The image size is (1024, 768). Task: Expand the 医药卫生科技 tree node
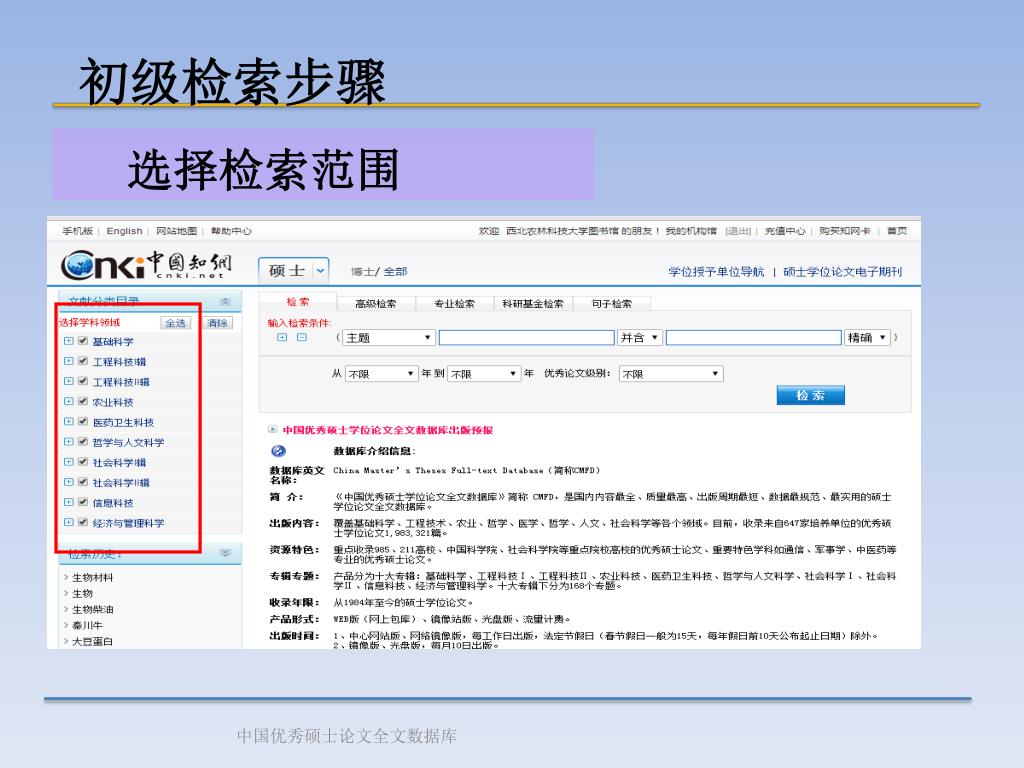(x=69, y=422)
